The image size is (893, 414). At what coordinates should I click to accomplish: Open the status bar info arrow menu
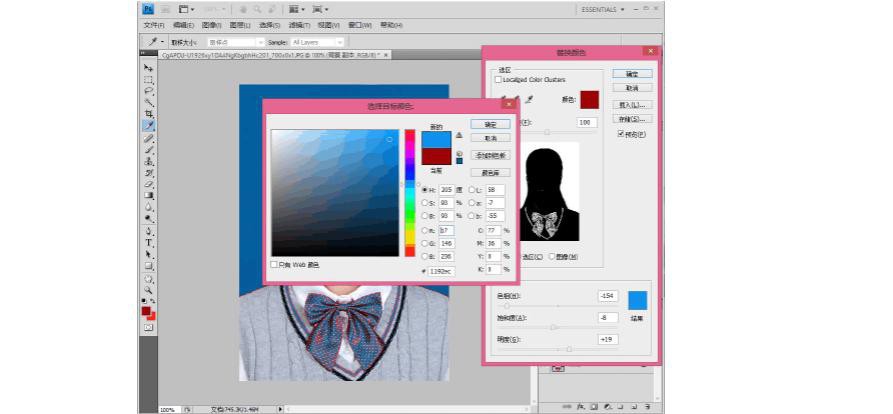pyautogui.click(x=280, y=409)
